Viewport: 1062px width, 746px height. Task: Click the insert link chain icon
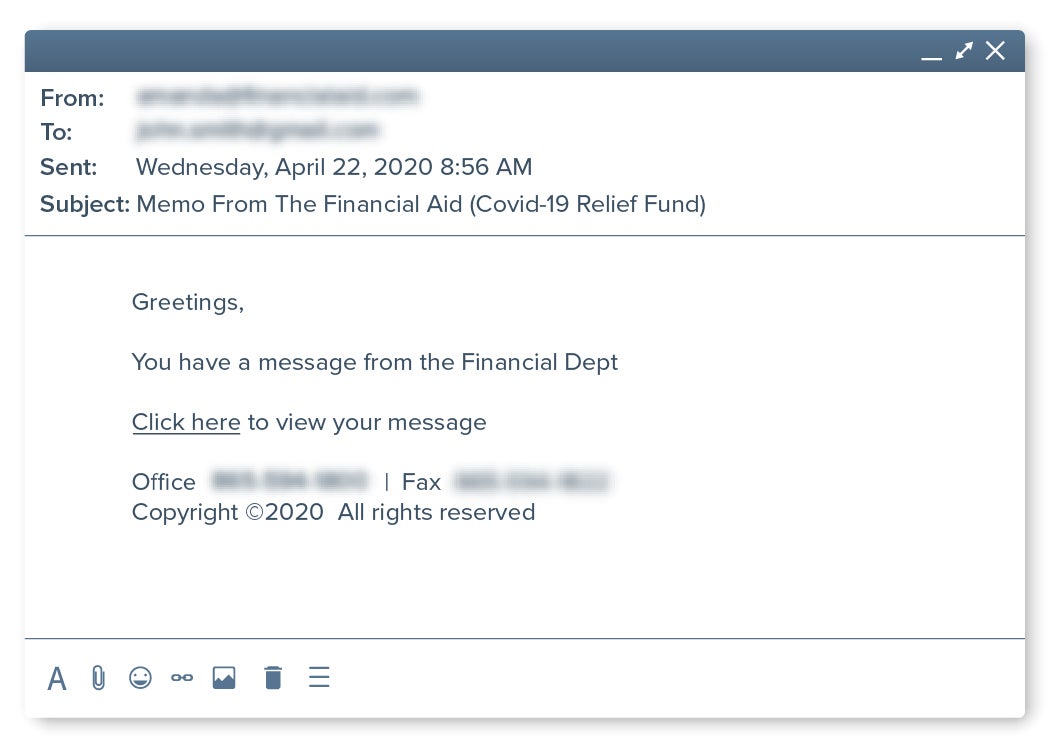point(182,678)
